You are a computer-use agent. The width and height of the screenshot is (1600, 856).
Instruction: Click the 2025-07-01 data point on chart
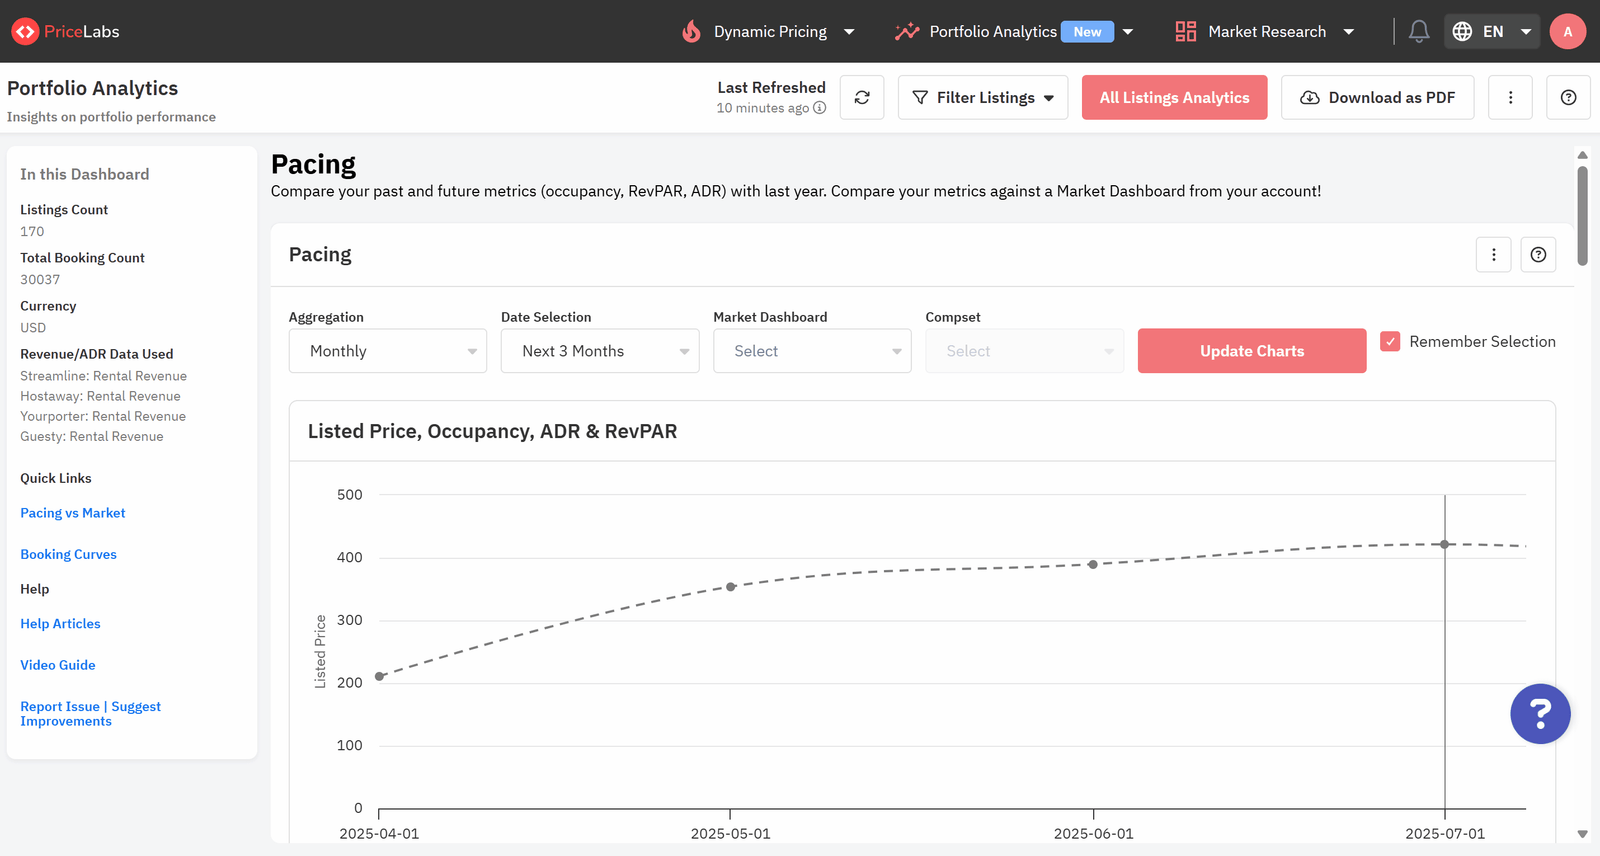1445,544
